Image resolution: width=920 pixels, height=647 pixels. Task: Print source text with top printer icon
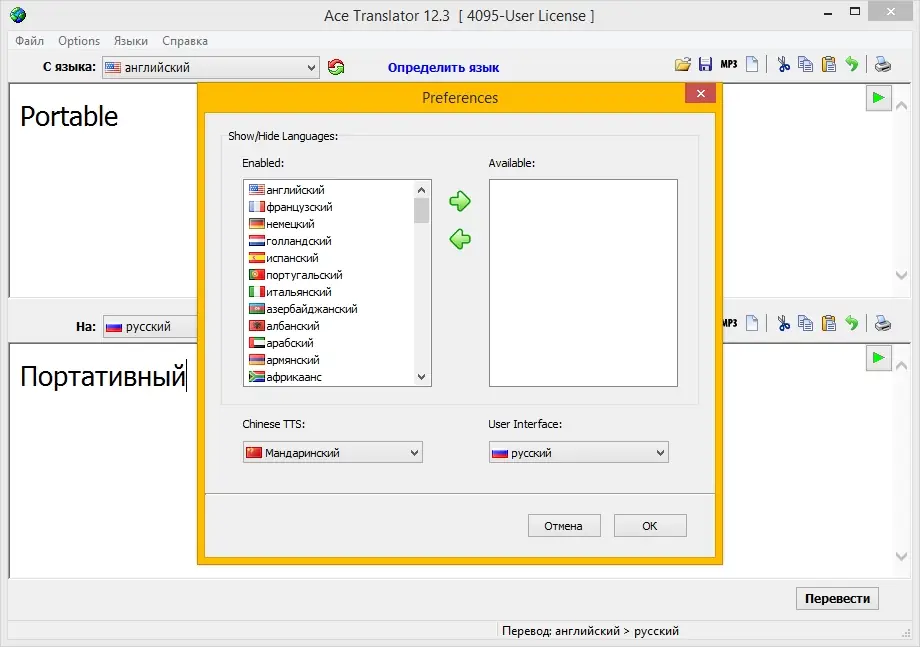click(x=882, y=65)
